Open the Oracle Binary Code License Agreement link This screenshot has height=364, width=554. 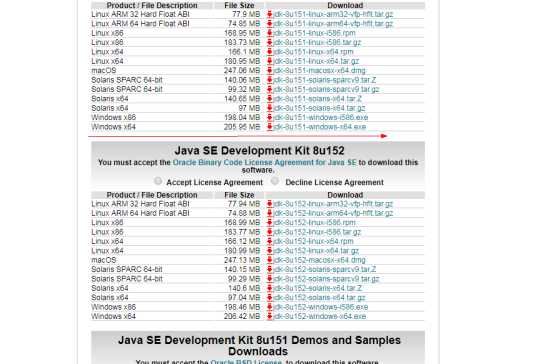(264, 163)
